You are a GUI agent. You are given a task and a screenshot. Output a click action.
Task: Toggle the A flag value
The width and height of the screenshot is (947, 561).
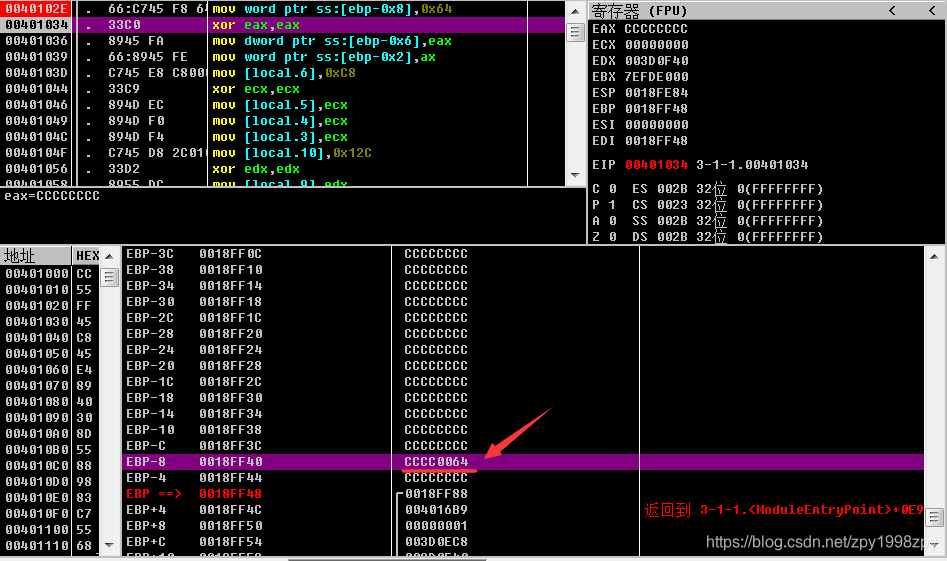click(x=612, y=220)
